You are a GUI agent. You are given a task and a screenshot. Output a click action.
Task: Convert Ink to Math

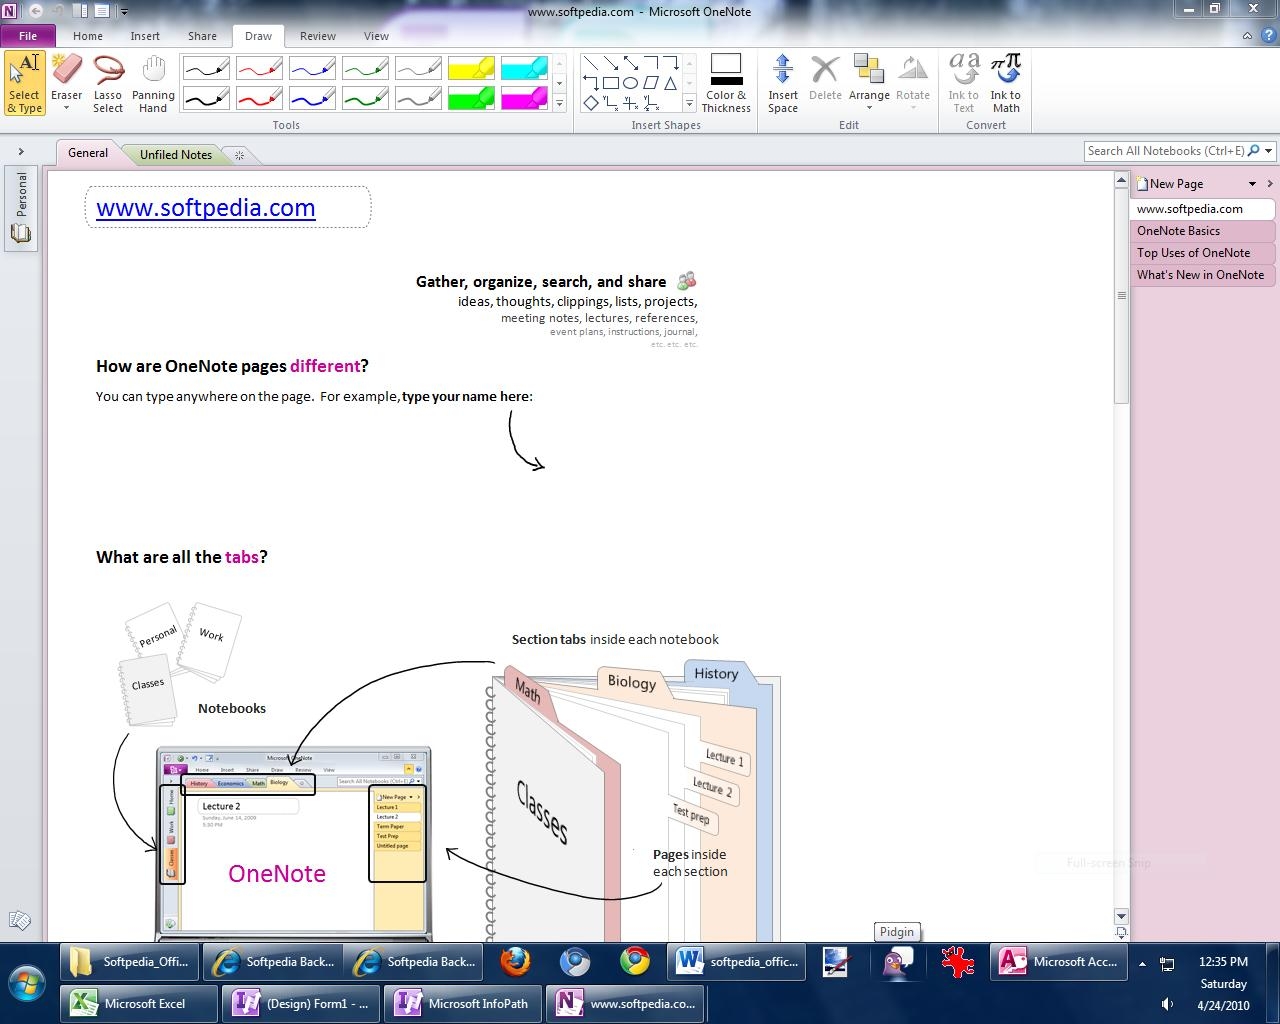1006,82
